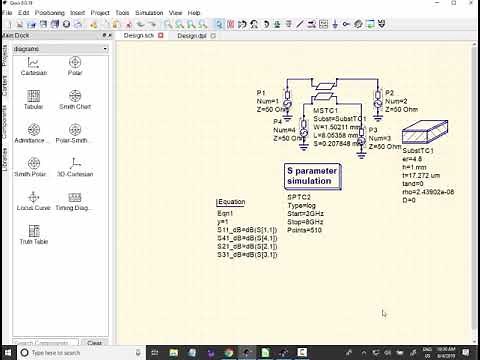Open the Positioning menu

tap(50, 13)
